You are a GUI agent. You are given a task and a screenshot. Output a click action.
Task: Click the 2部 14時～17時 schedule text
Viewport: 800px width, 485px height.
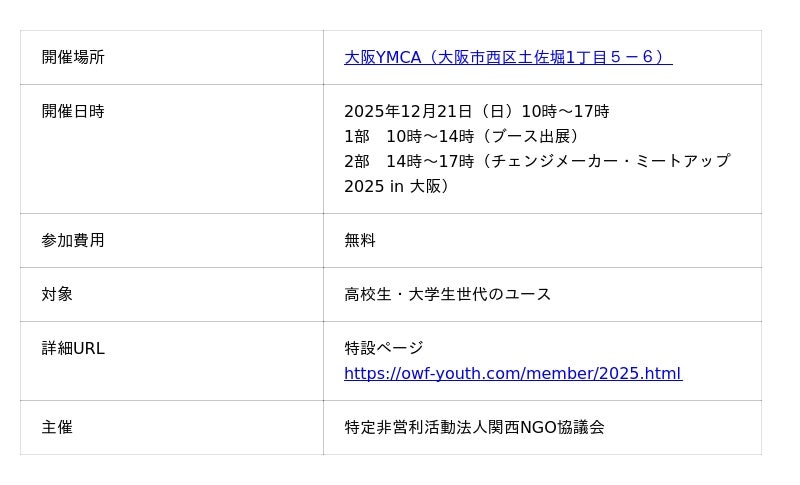click(408, 161)
